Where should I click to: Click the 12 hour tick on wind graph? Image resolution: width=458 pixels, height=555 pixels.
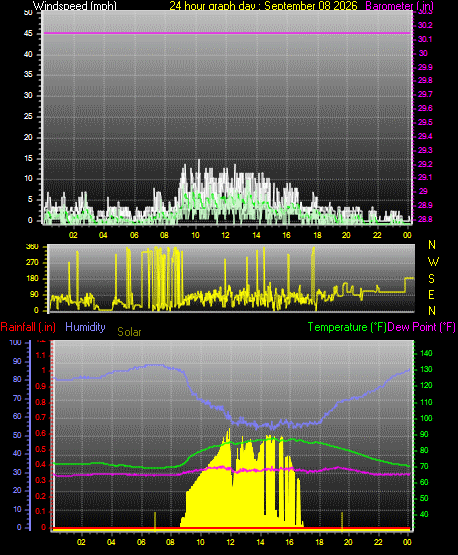pyautogui.click(x=225, y=235)
